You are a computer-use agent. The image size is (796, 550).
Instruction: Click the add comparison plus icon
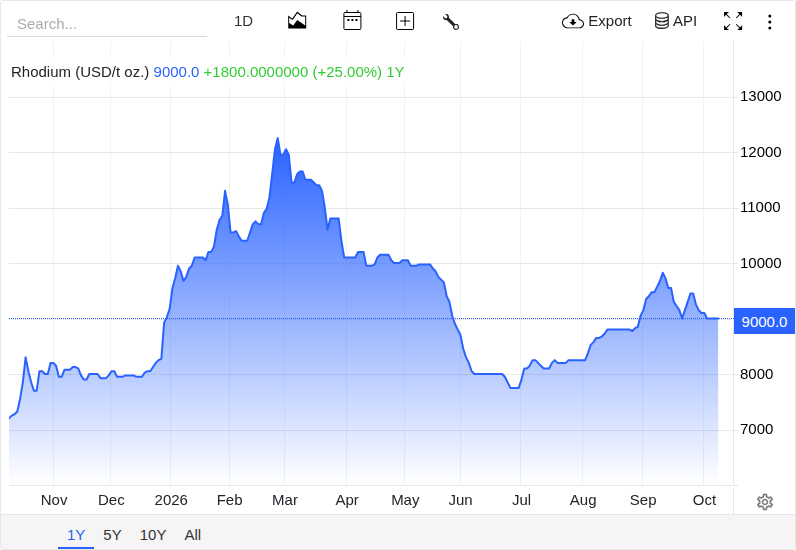405,21
